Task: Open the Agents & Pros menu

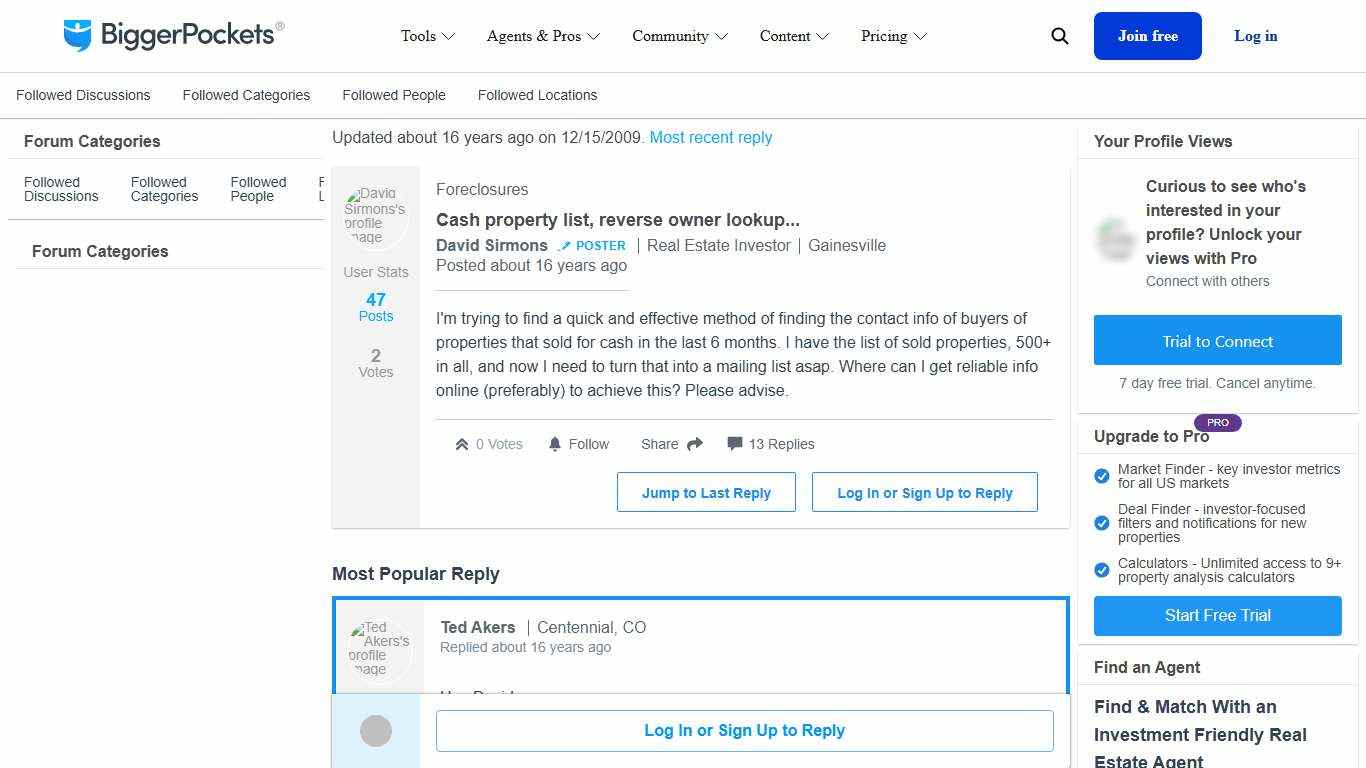Action: coord(543,36)
